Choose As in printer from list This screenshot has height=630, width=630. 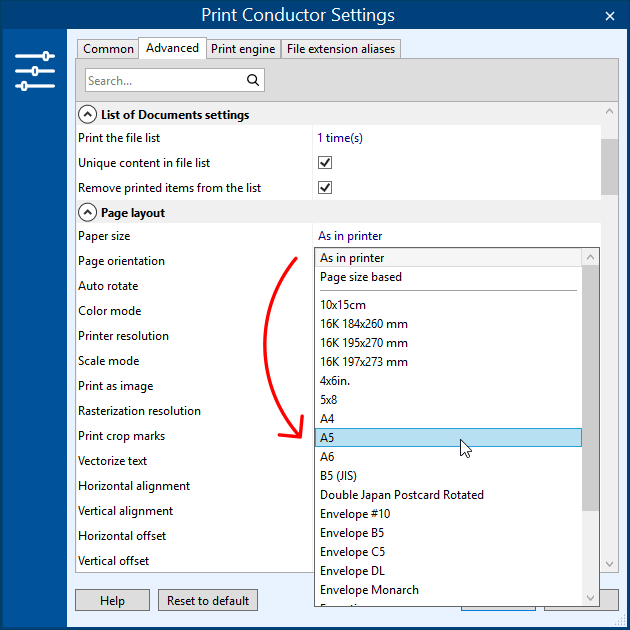point(448,258)
